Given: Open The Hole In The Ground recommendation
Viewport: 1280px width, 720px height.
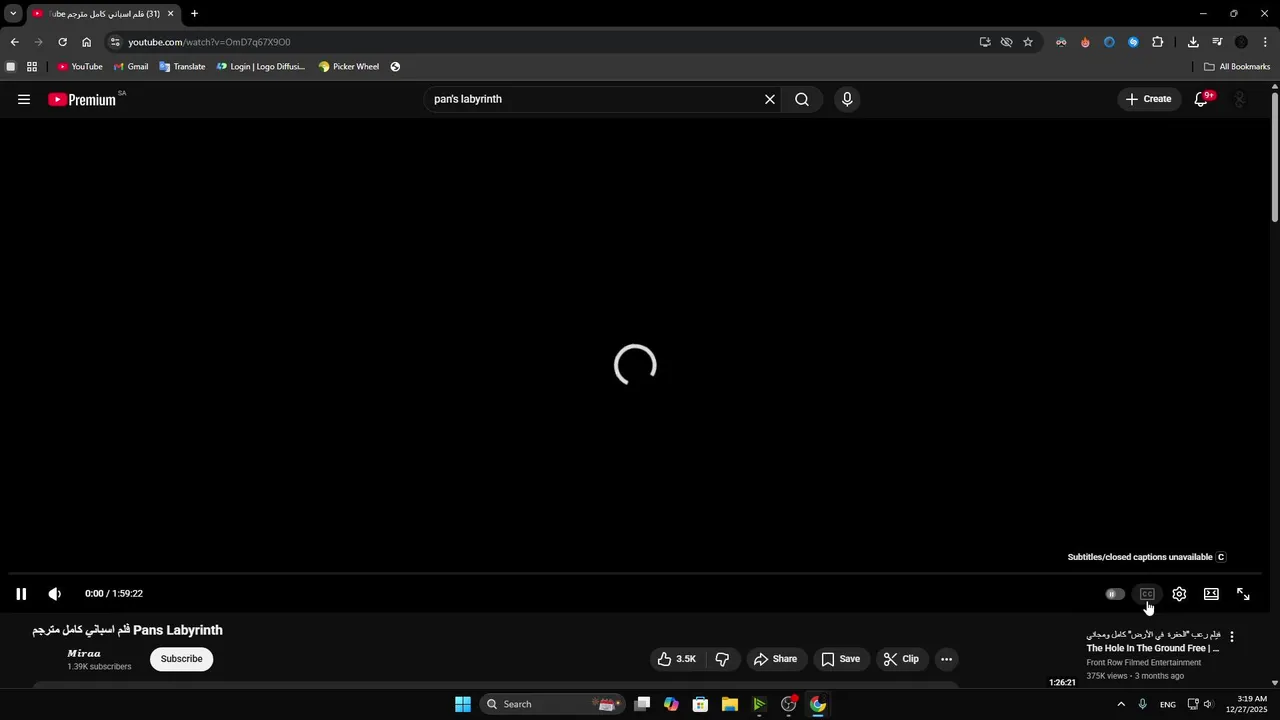Looking at the screenshot, I should [x=1153, y=648].
